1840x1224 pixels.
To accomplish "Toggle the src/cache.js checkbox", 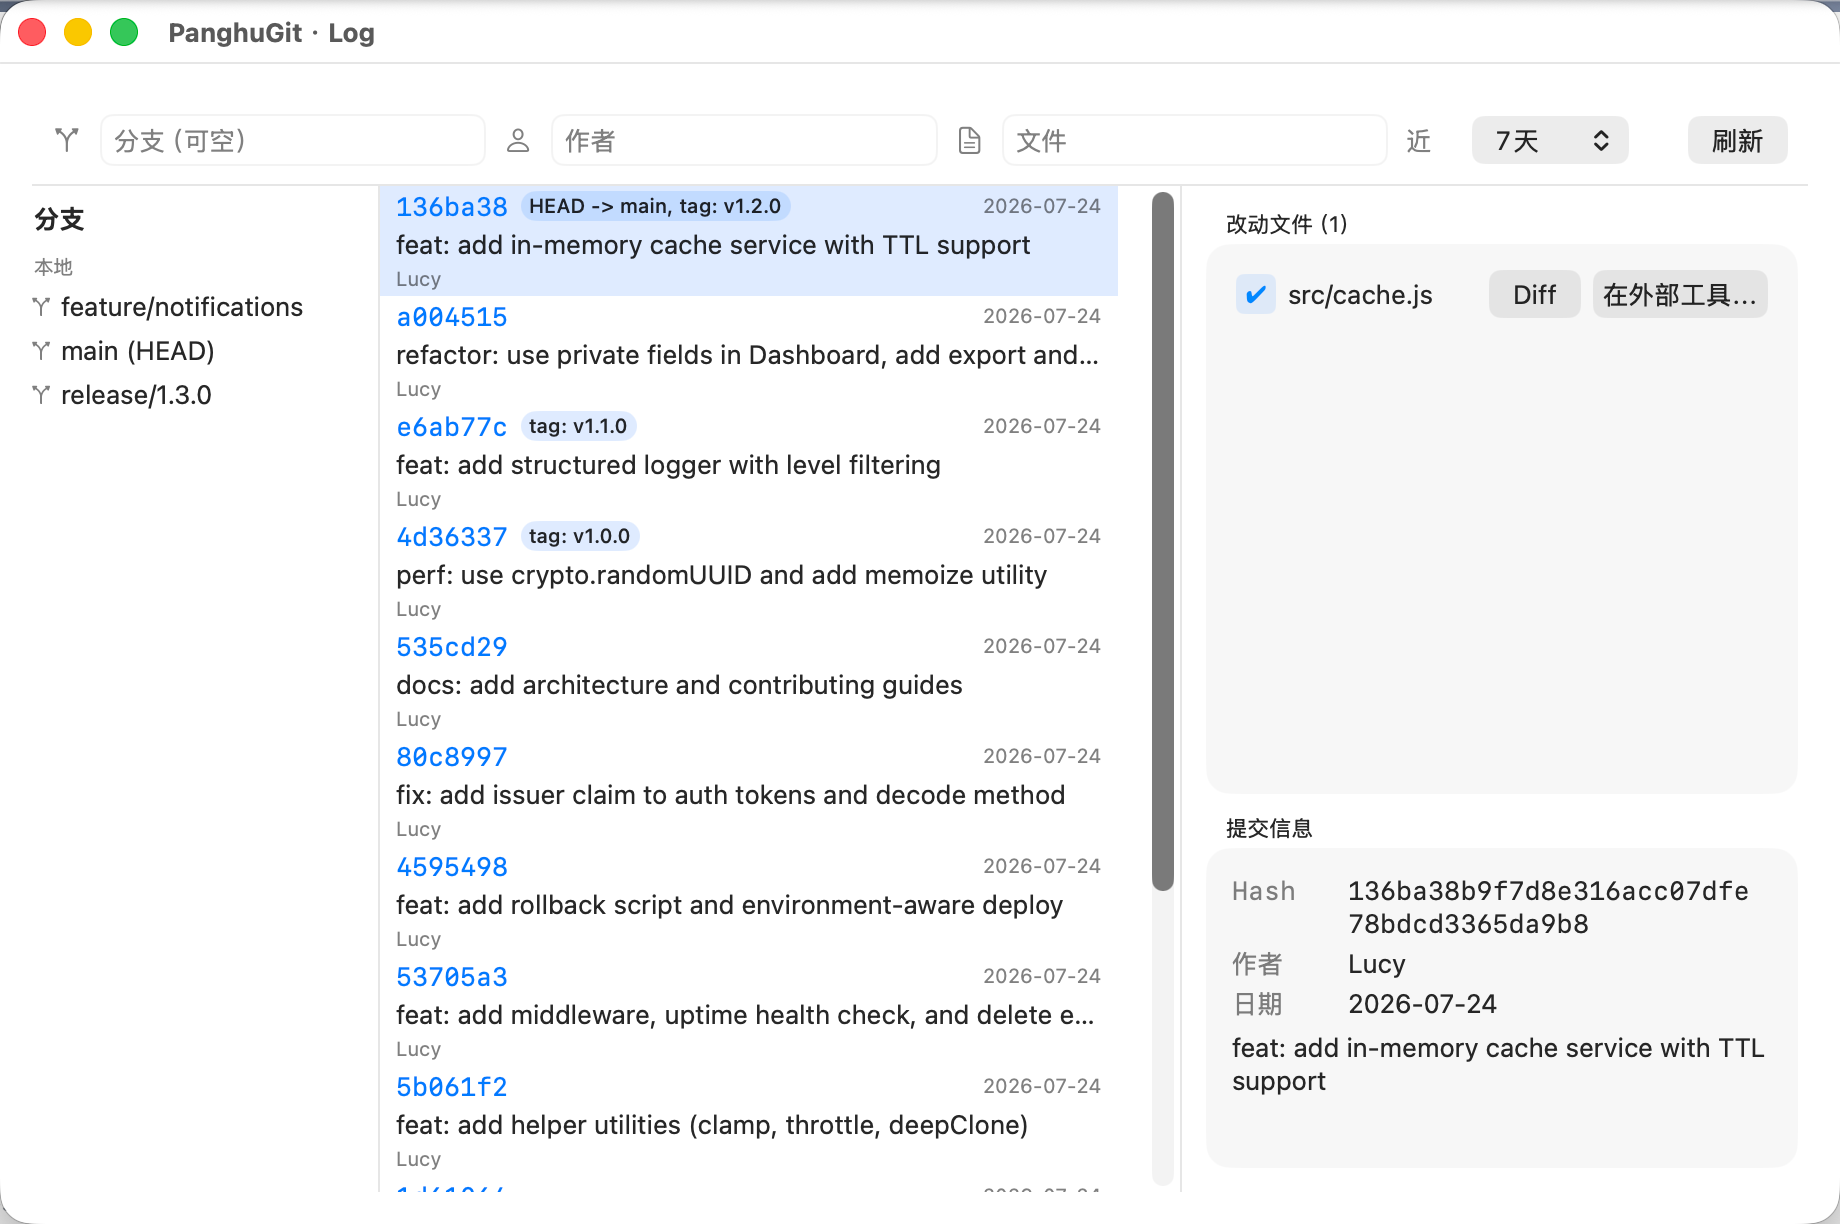I will tap(1255, 295).
